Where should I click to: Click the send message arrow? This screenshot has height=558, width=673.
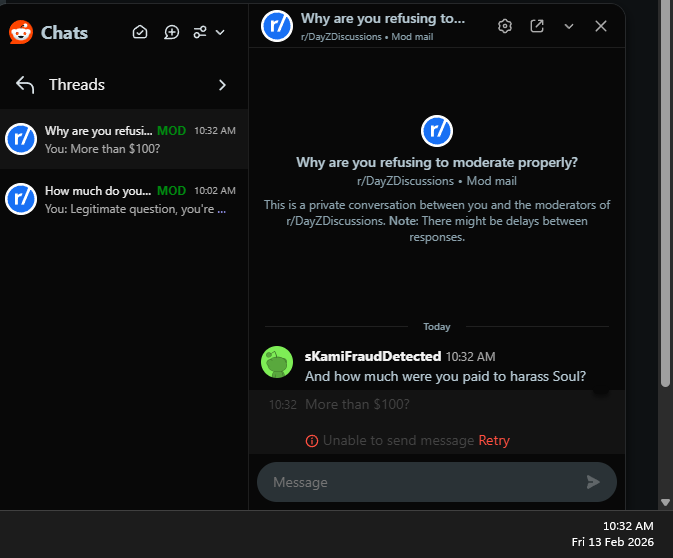click(593, 482)
